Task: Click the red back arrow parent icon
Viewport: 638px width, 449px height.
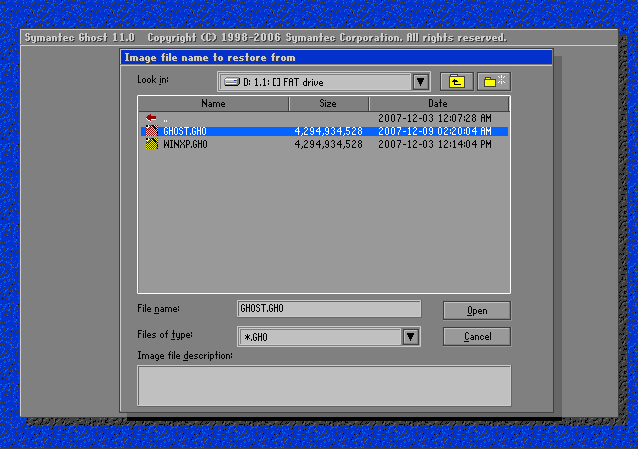Action: click(151, 118)
